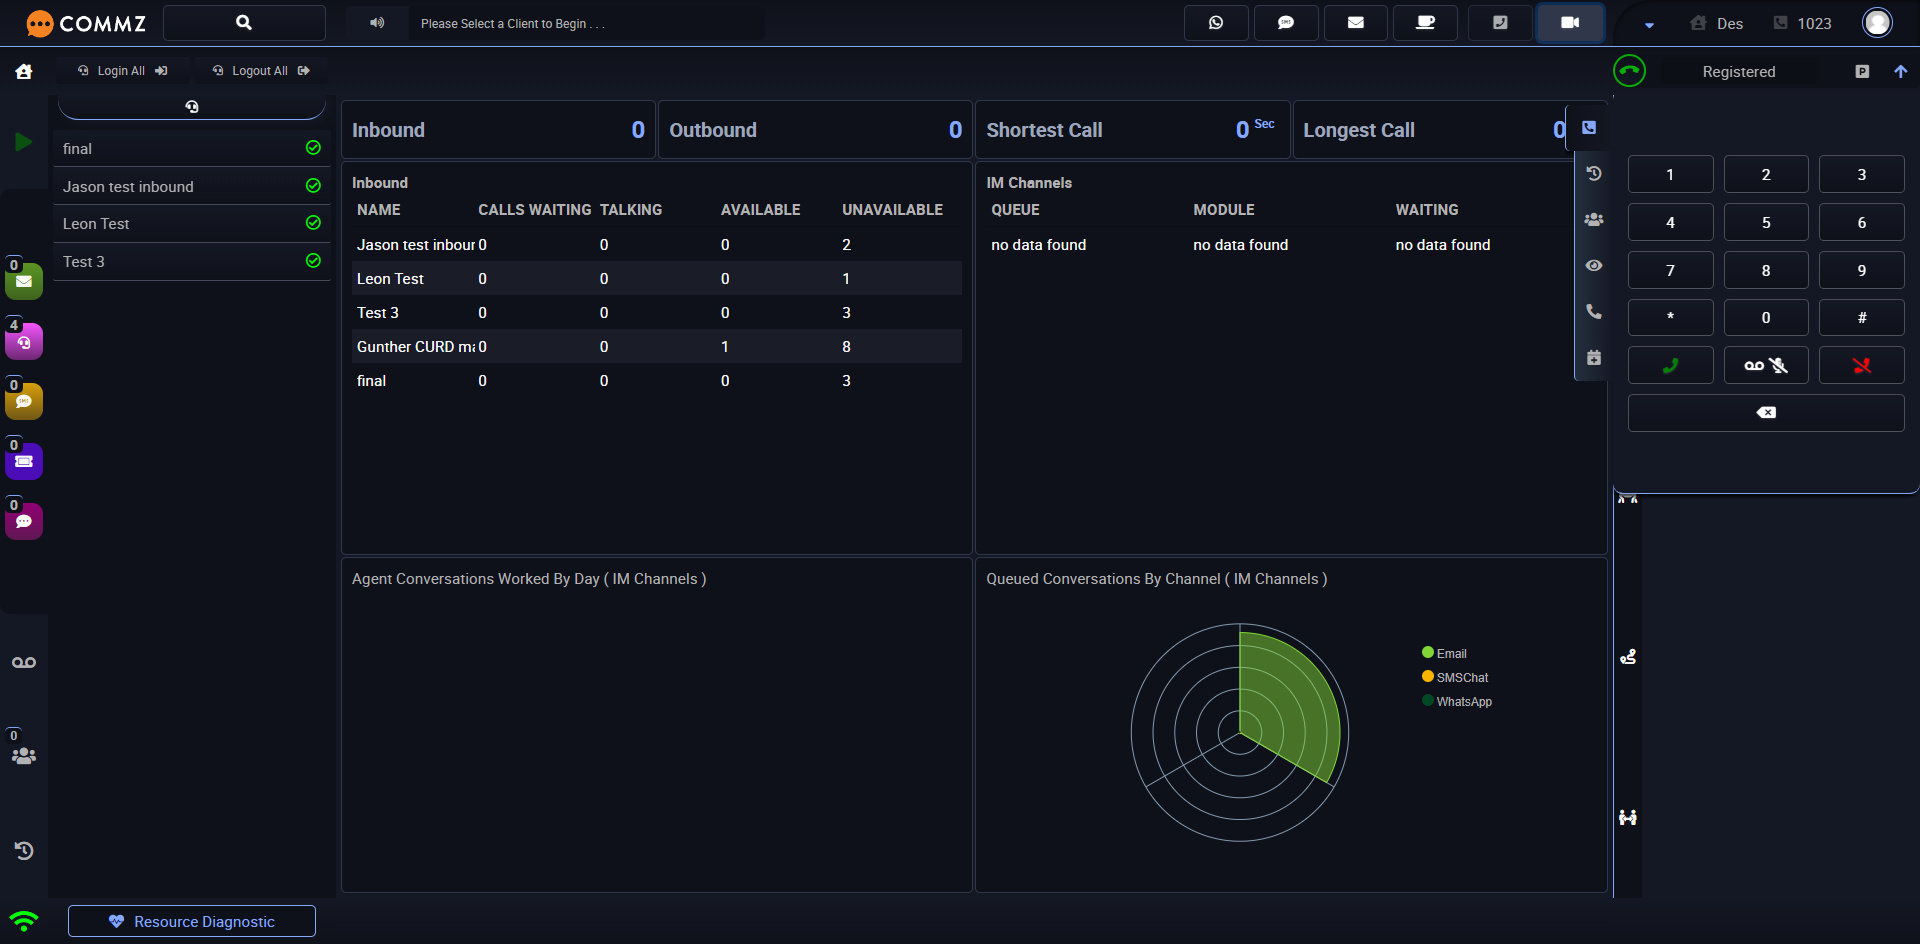This screenshot has height=944, width=1920.
Task: Go to home icon in left sidebar
Action: 24,71
